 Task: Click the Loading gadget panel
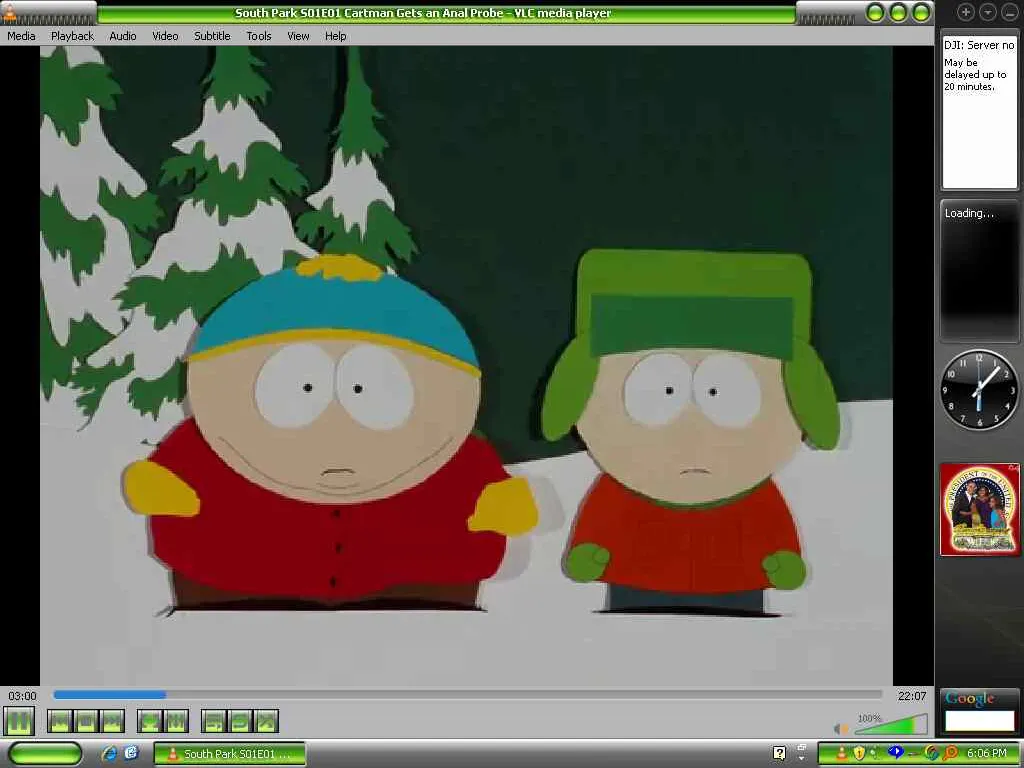pyautogui.click(x=979, y=271)
